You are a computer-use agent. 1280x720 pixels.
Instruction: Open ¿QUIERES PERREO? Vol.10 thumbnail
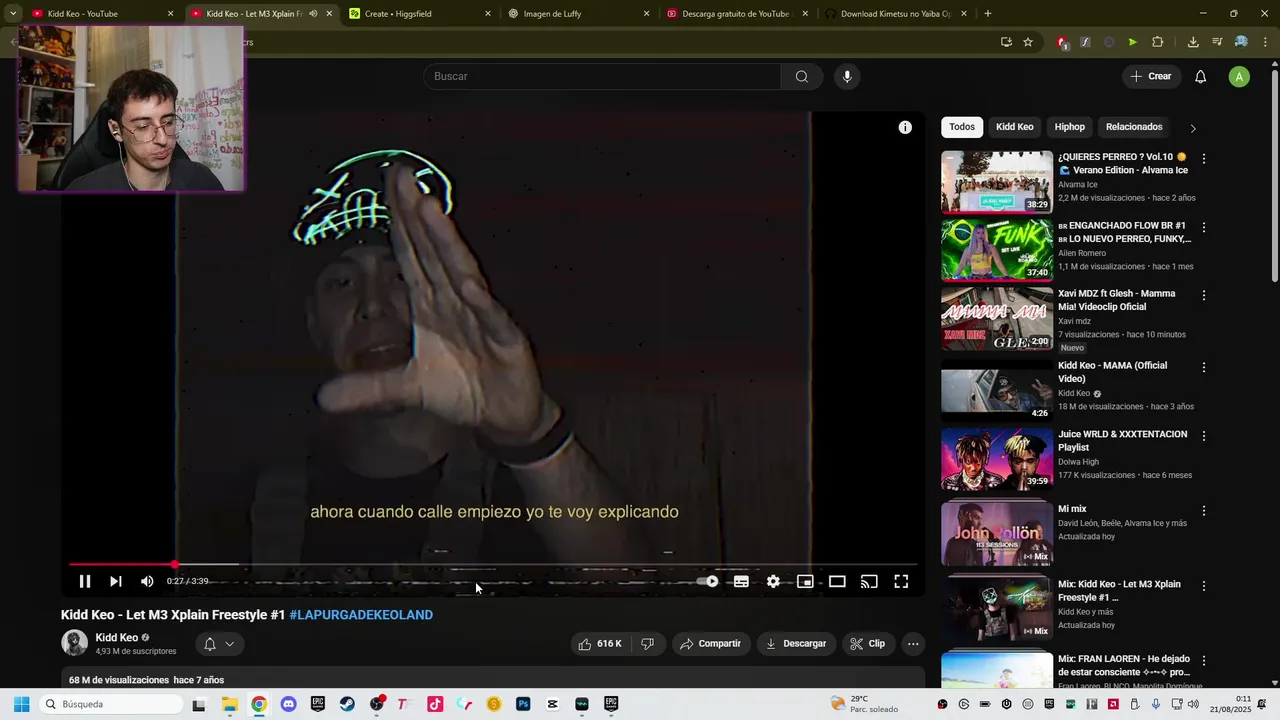pos(997,182)
